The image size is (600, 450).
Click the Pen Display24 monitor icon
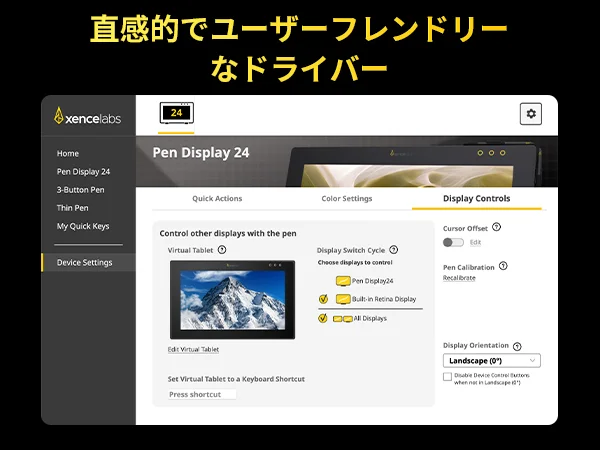pos(343,281)
